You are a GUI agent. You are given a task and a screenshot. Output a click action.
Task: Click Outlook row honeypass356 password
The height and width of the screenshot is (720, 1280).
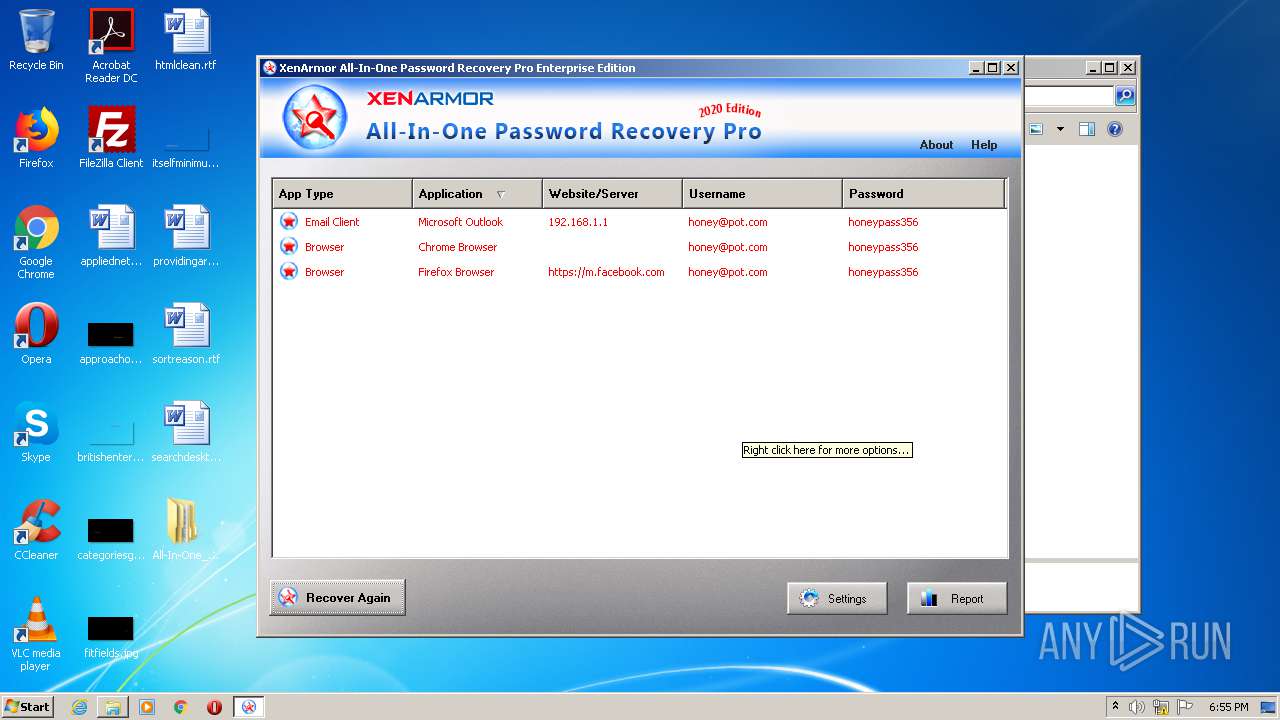coord(883,222)
